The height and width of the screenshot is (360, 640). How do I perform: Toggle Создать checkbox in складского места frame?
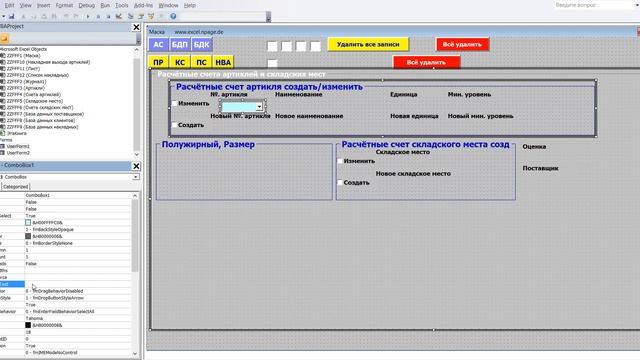pos(340,182)
